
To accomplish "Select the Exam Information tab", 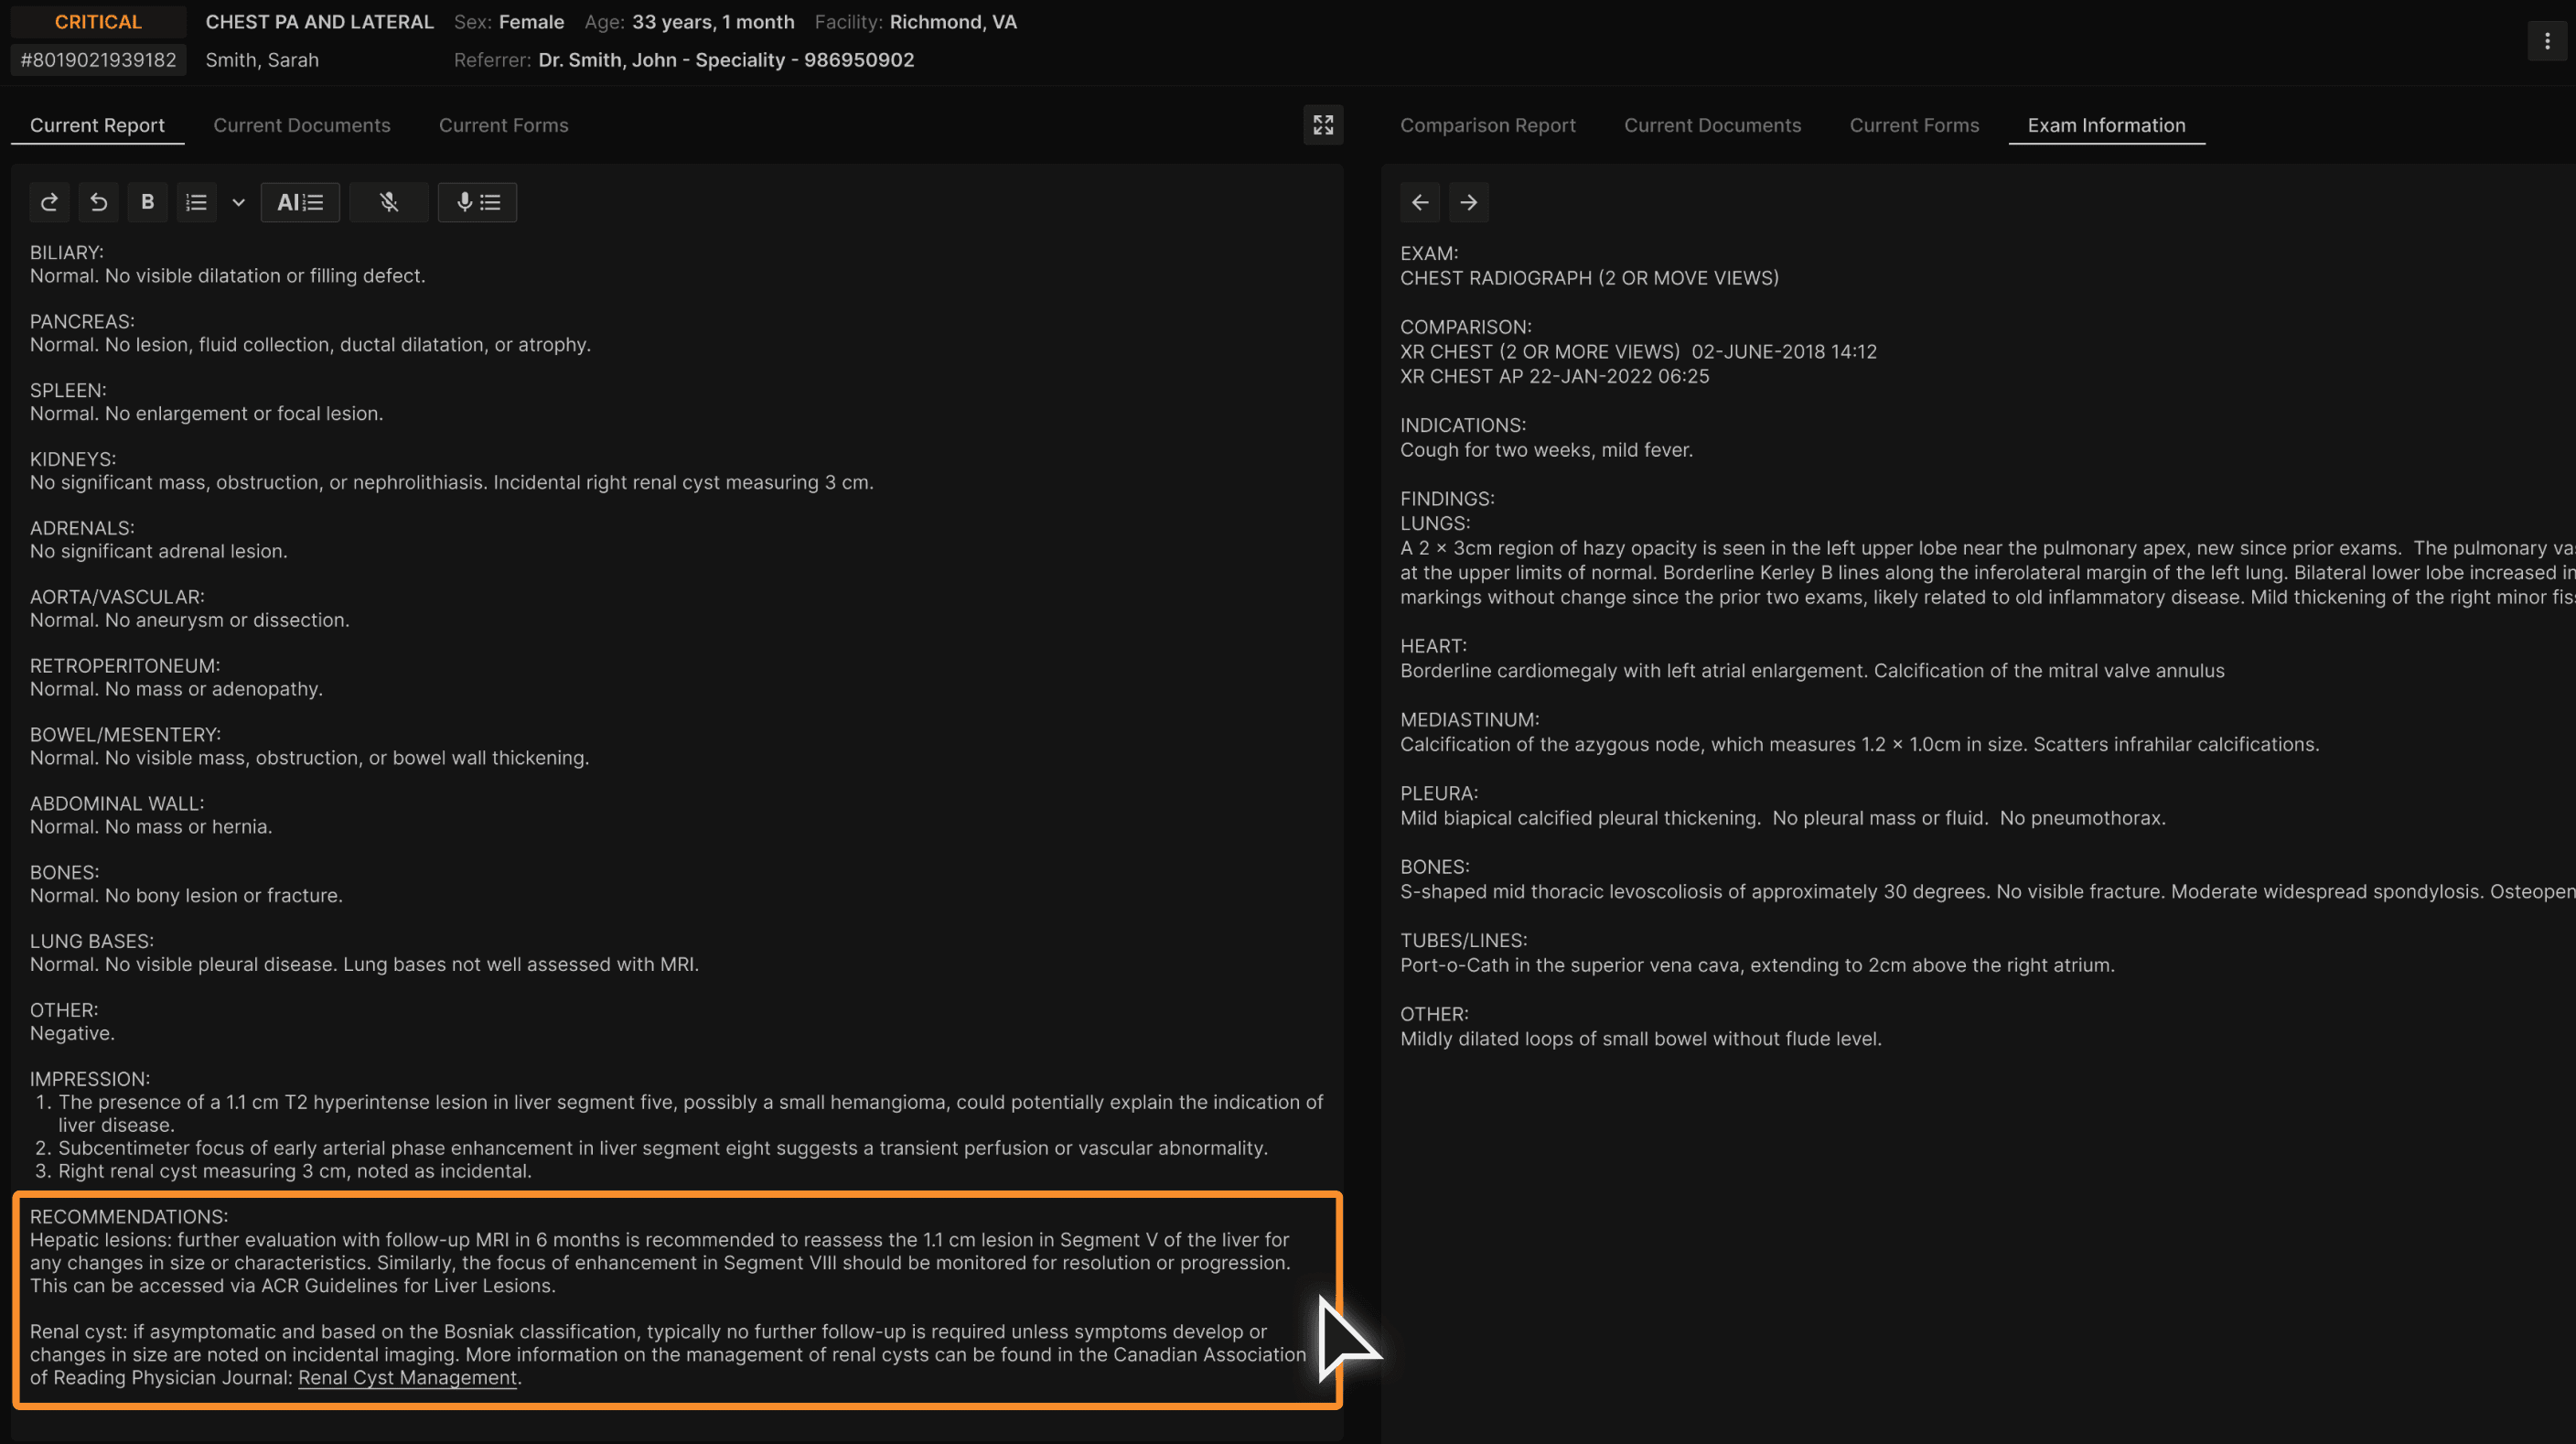I will (x=2106, y=125).
